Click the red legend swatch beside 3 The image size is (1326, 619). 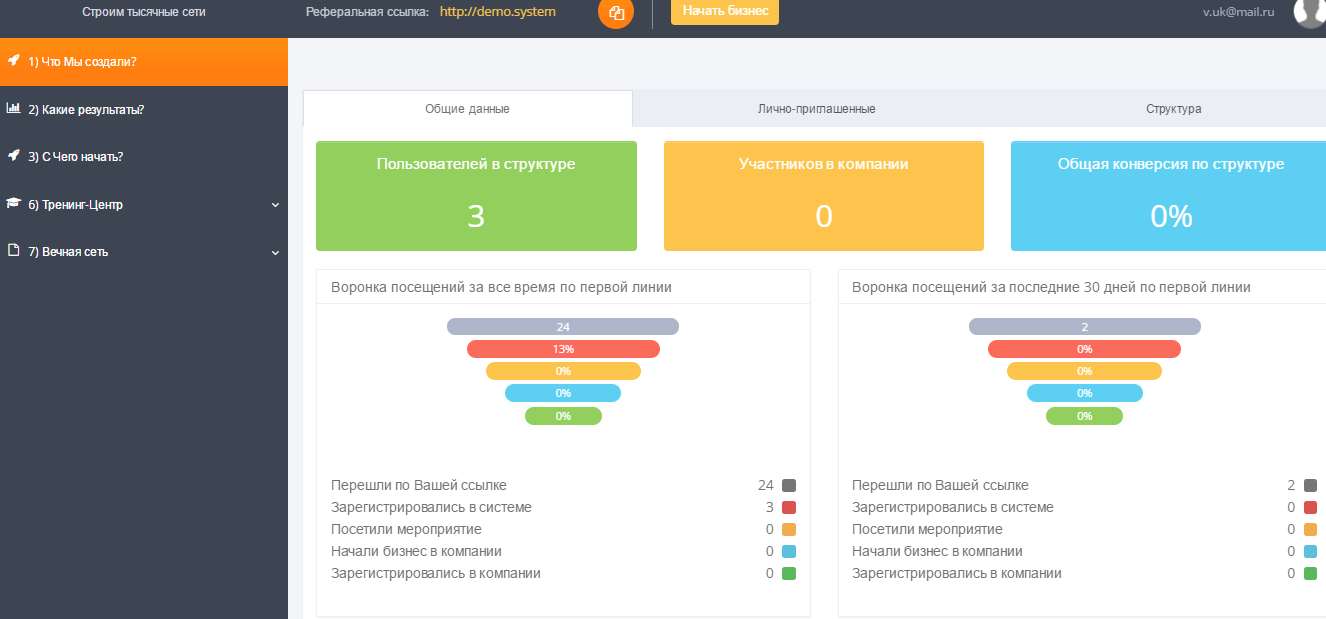tap(789, 507)
